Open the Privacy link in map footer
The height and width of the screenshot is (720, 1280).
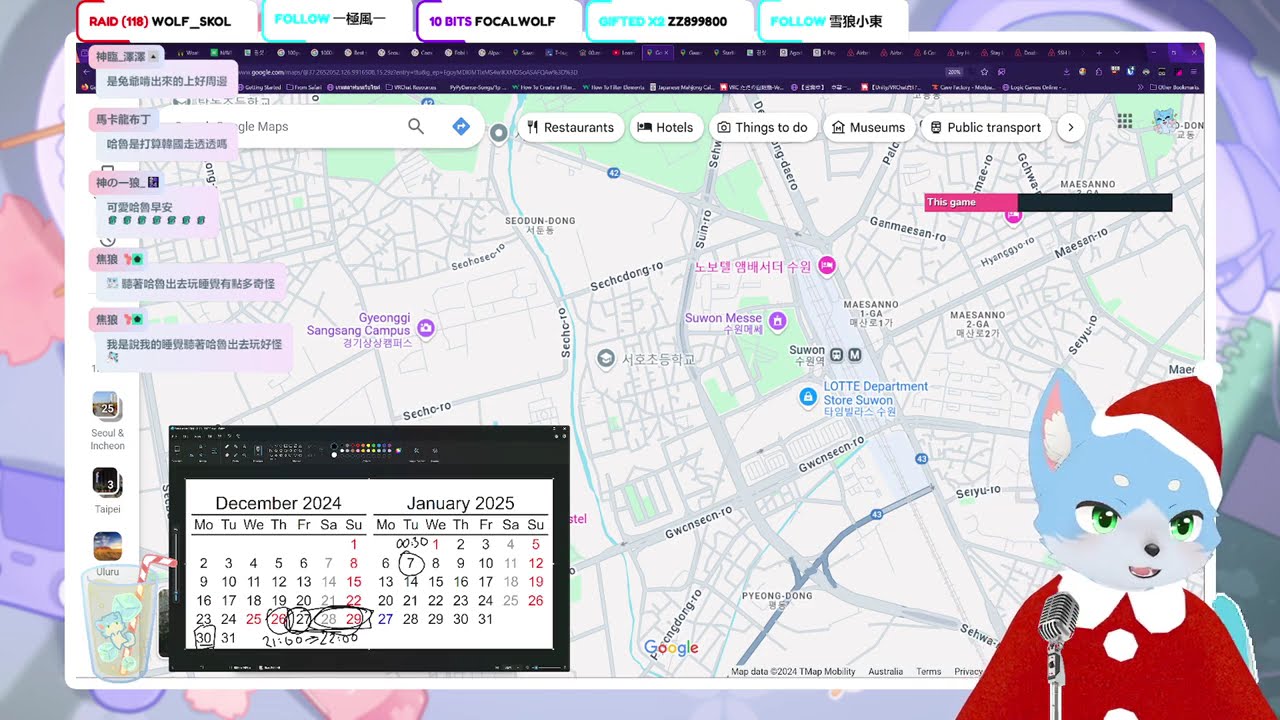[x=968, y=672]
